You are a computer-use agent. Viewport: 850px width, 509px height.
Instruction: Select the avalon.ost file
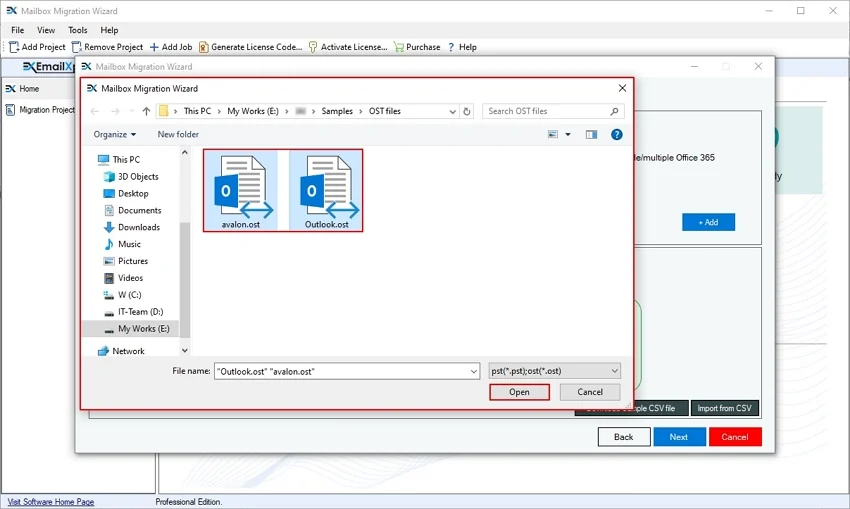tap(241, 190)
